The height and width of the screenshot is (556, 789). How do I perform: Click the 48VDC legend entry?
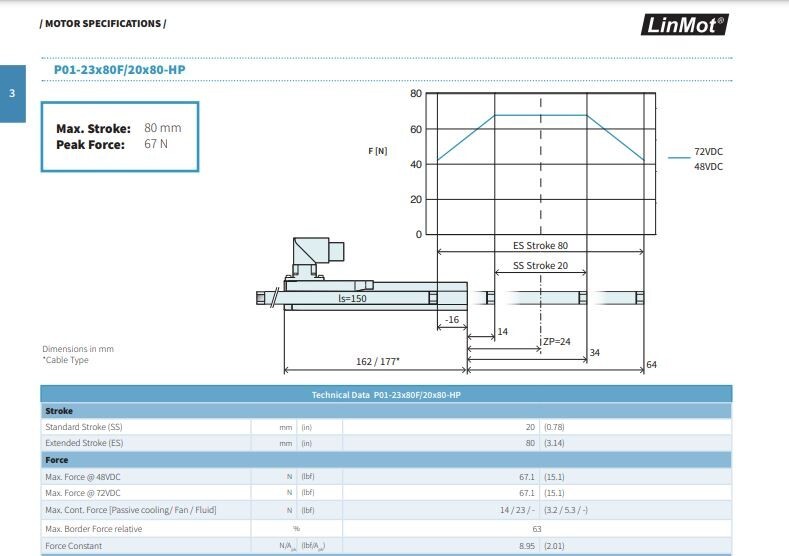click(x=708, y=167)
